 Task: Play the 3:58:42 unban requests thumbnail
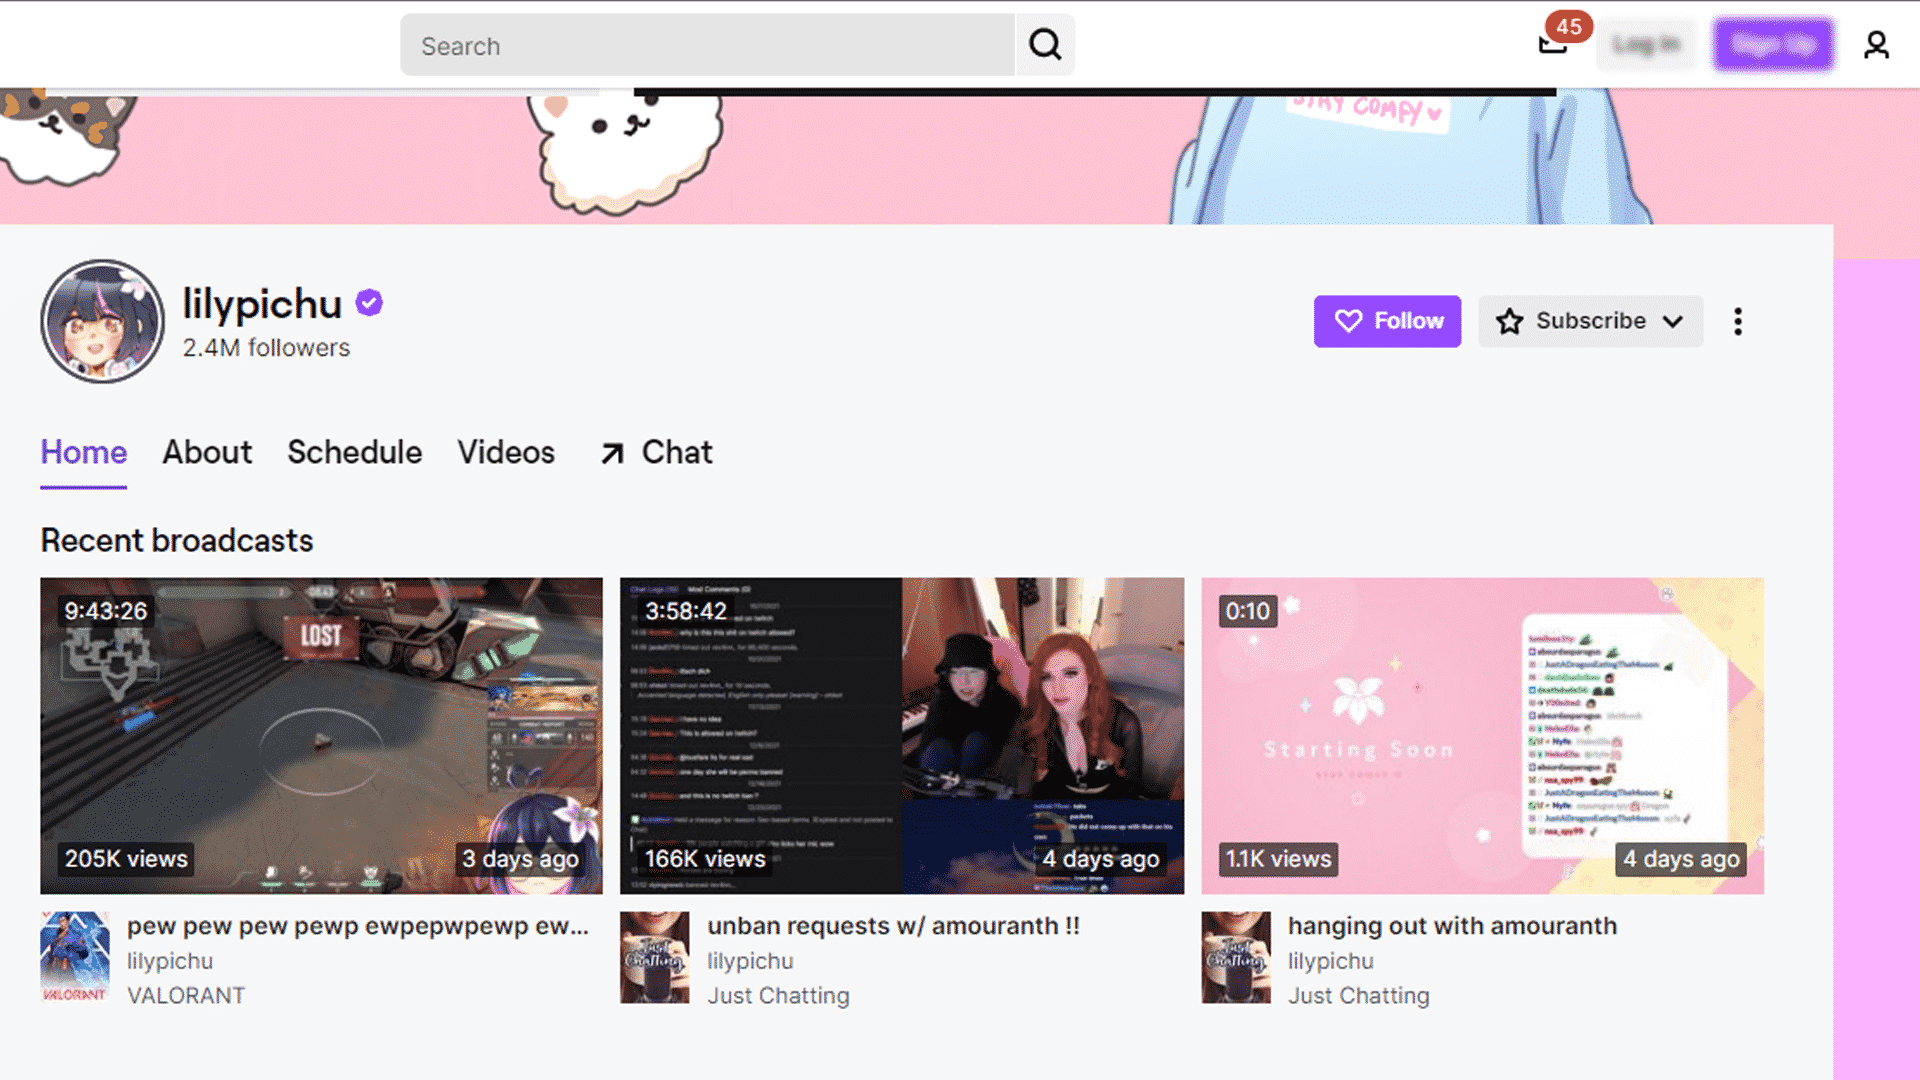[x=902, y=735]
